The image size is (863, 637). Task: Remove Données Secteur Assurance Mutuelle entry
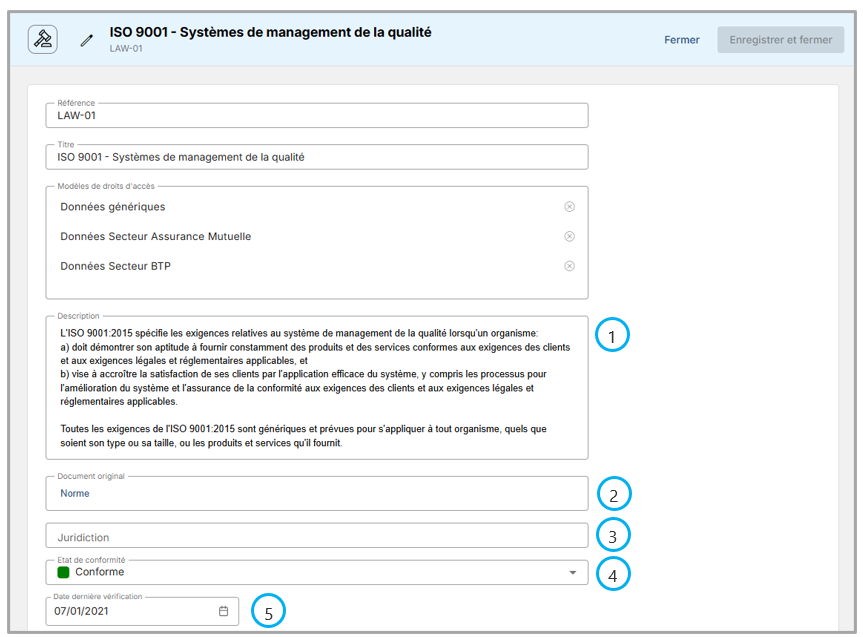coord(569,237)
